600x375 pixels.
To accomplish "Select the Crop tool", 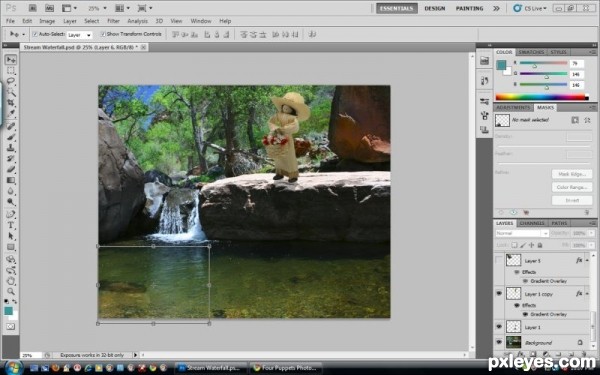I will click(x=11, y=103).
